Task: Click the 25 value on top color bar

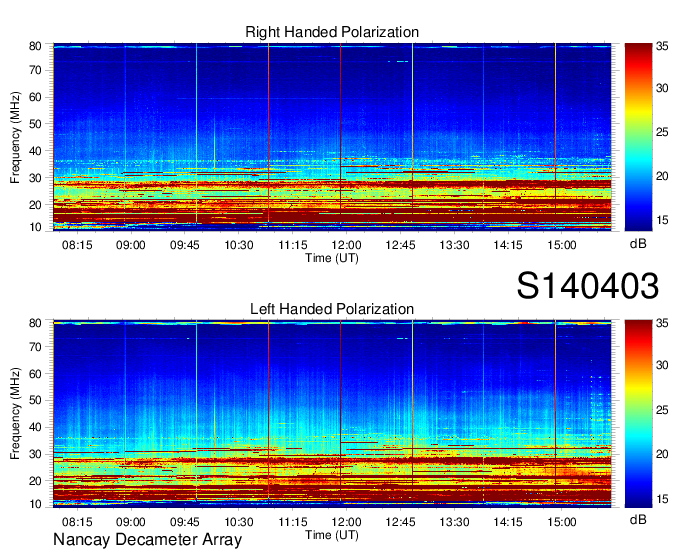Action: [662, 132]
